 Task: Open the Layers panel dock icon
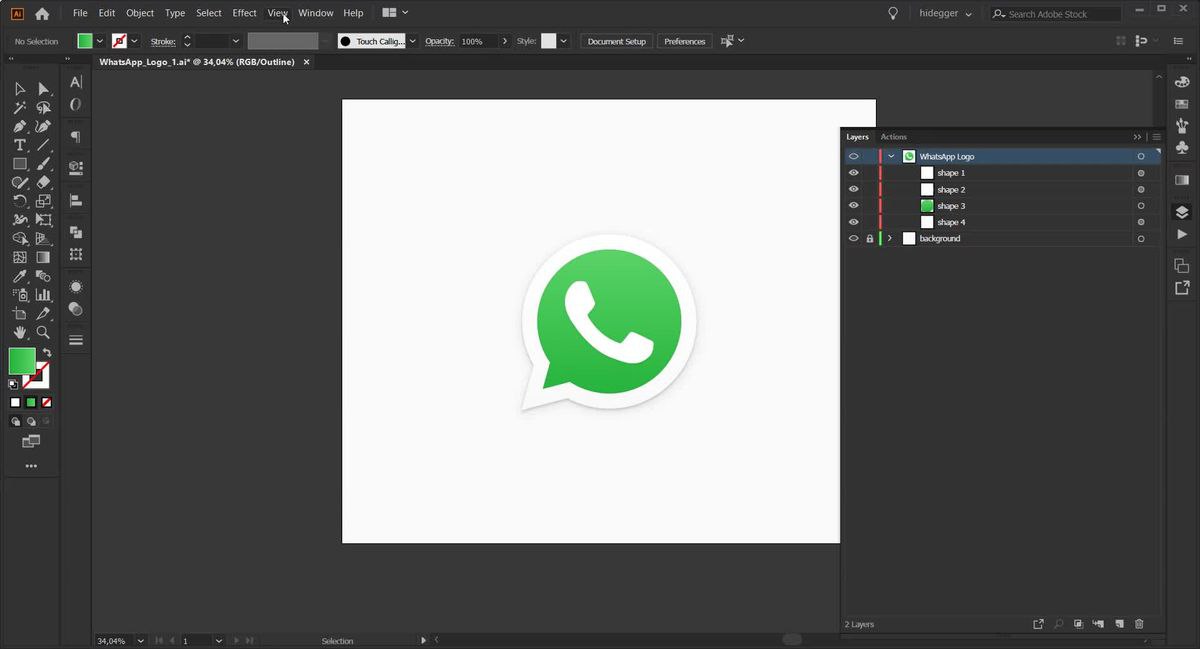(x=1181, y=212)
